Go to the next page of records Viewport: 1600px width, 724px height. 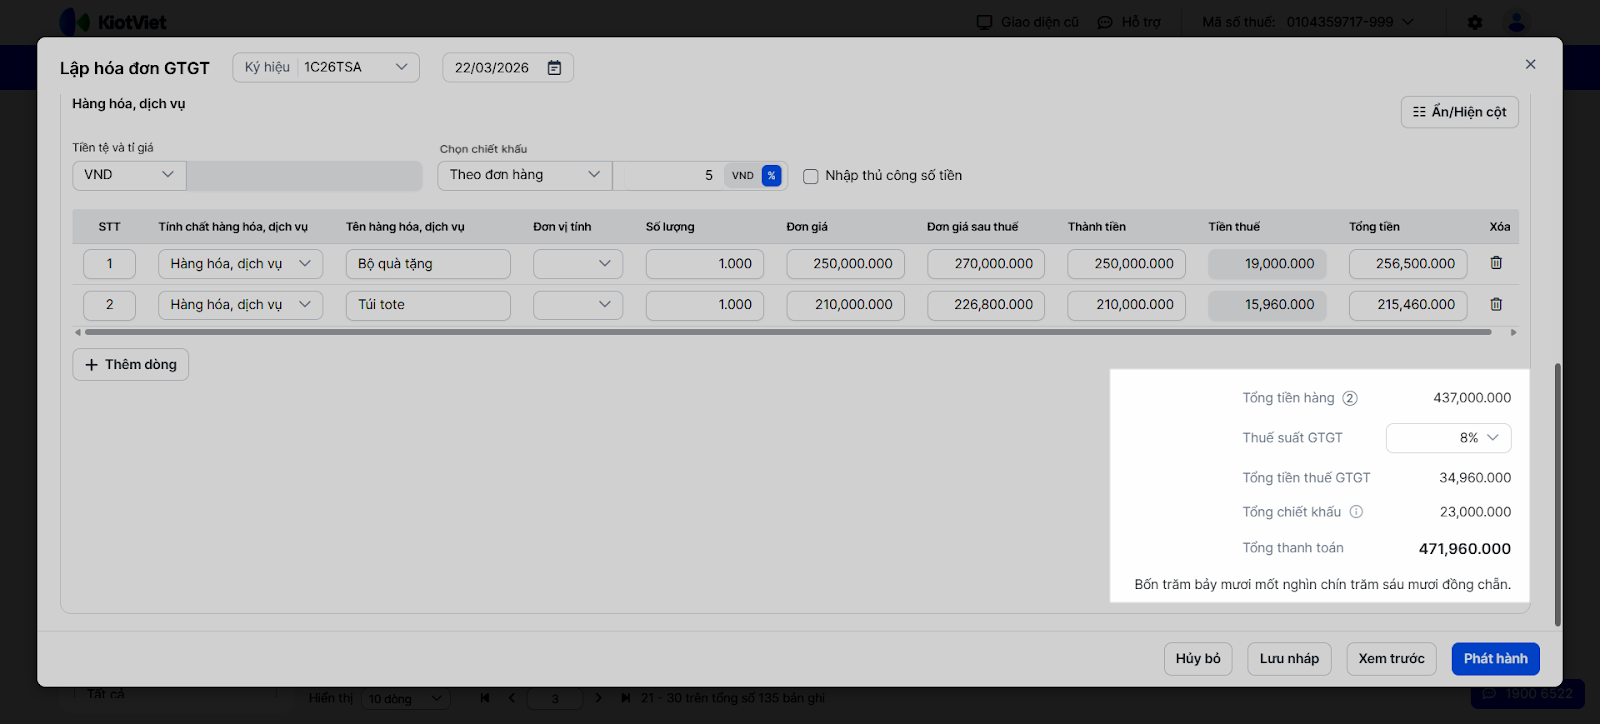tap(598, 698)
